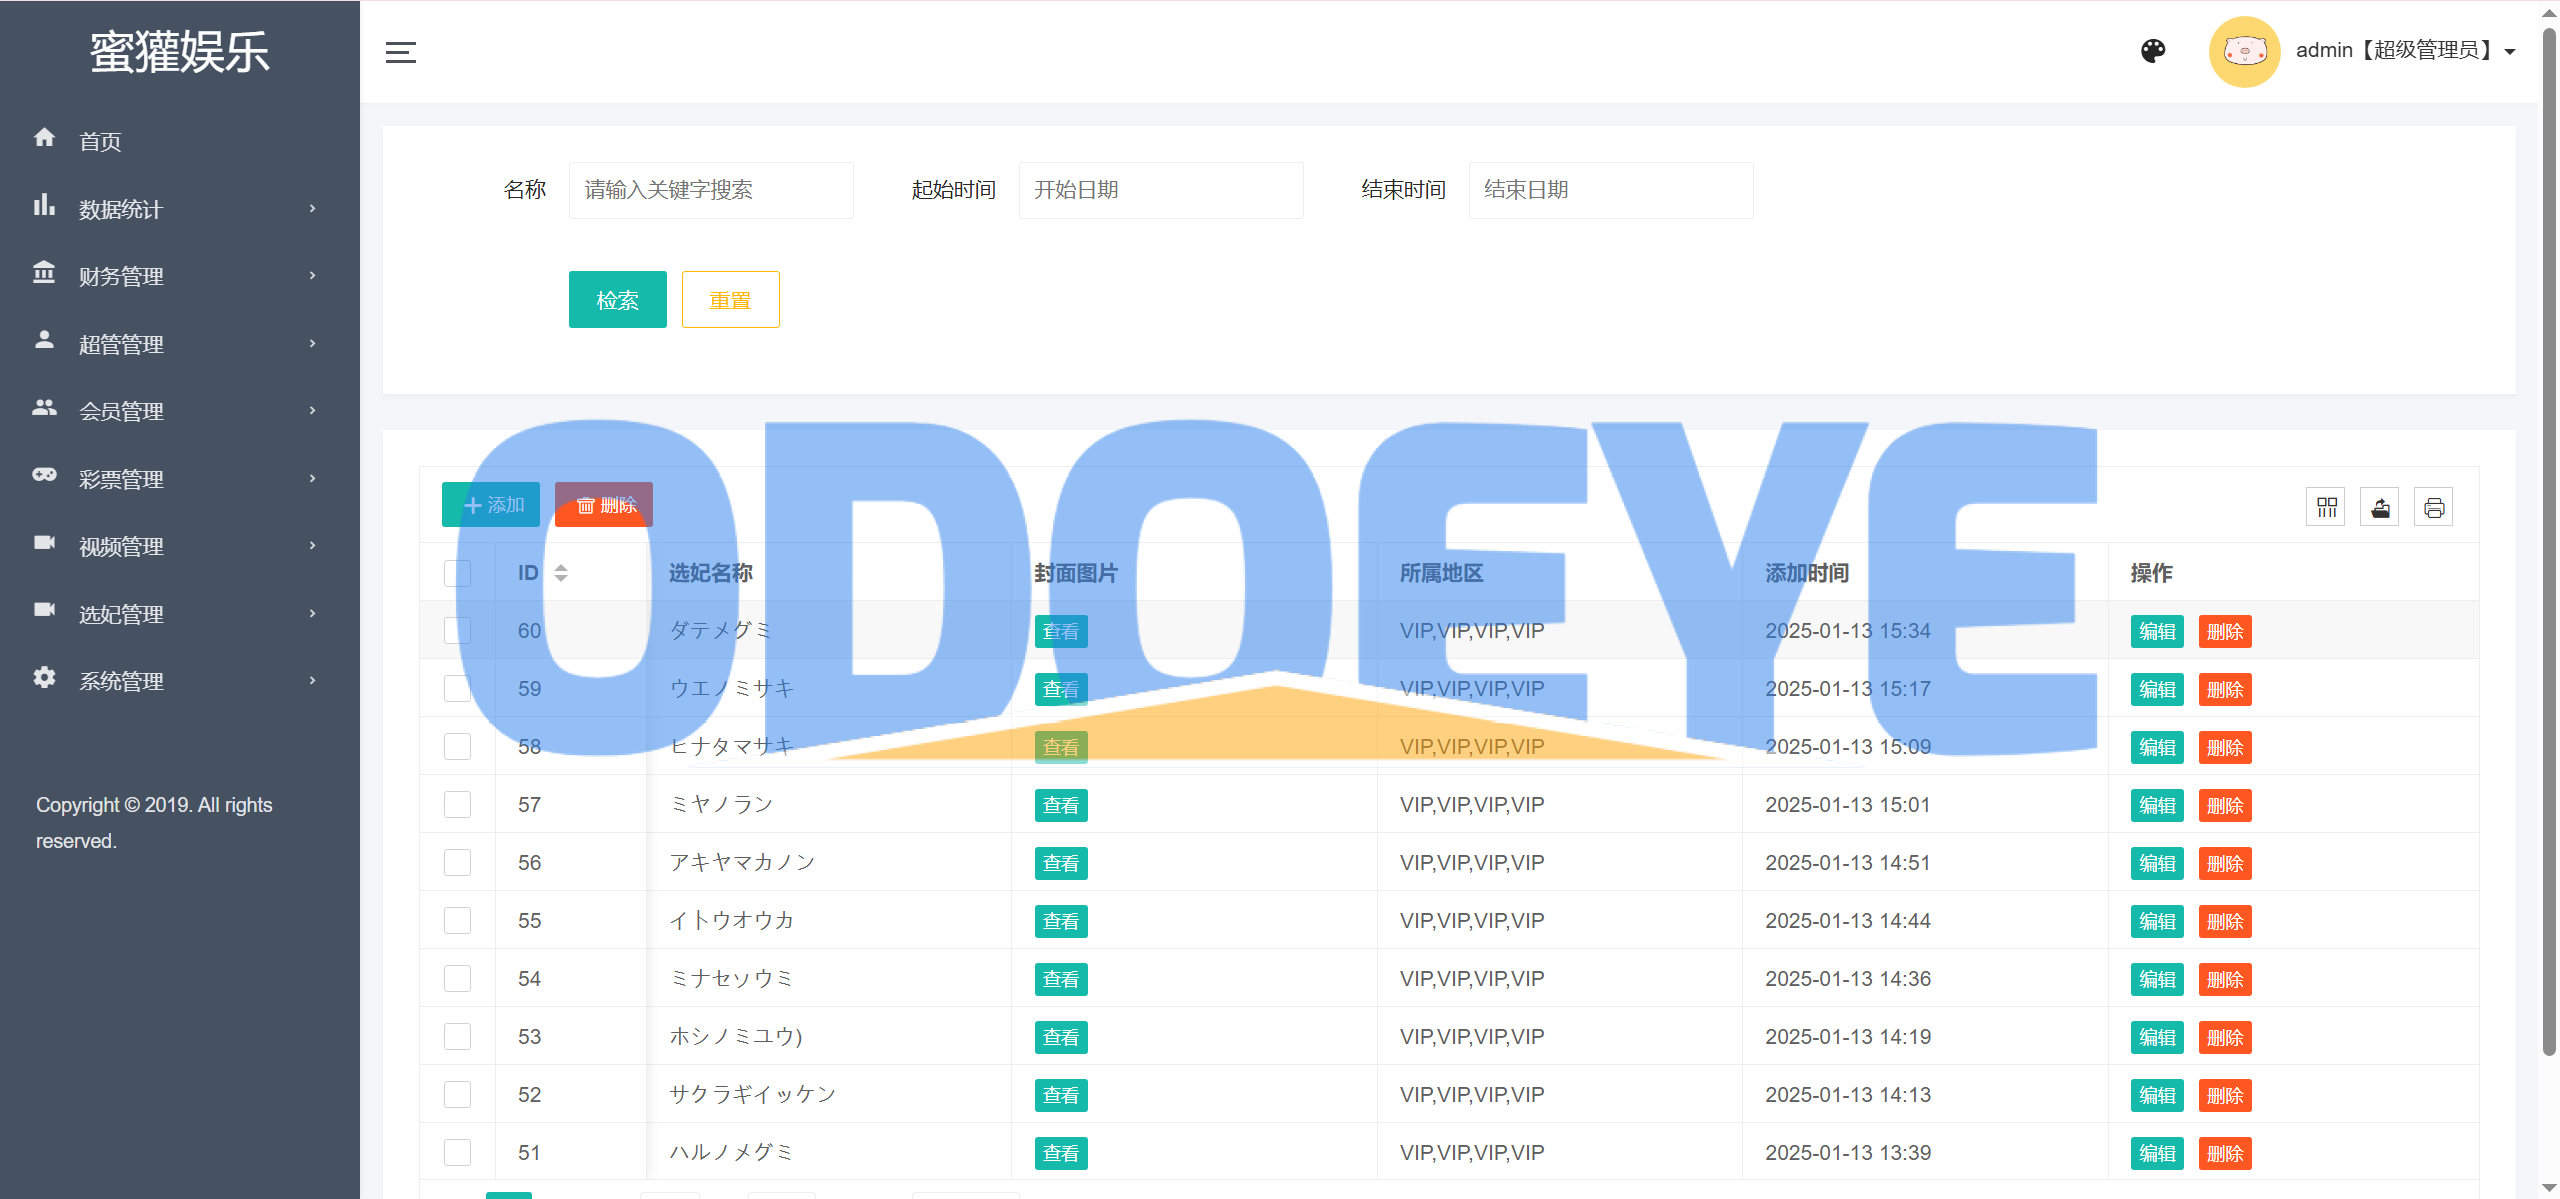This screenshot has height=1199, width=2560.
Task: Open the theme color palette icon
Action: click(x=2153, y=51)
